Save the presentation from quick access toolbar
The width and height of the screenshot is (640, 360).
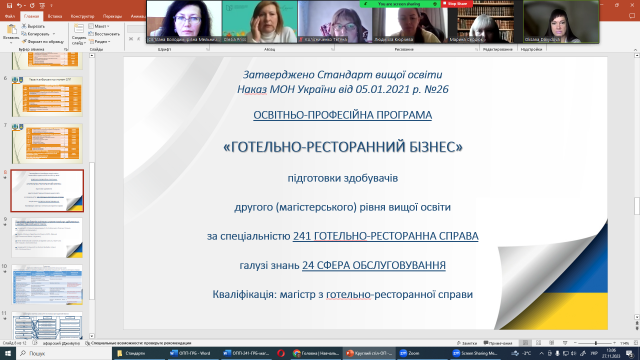point(9,6)
